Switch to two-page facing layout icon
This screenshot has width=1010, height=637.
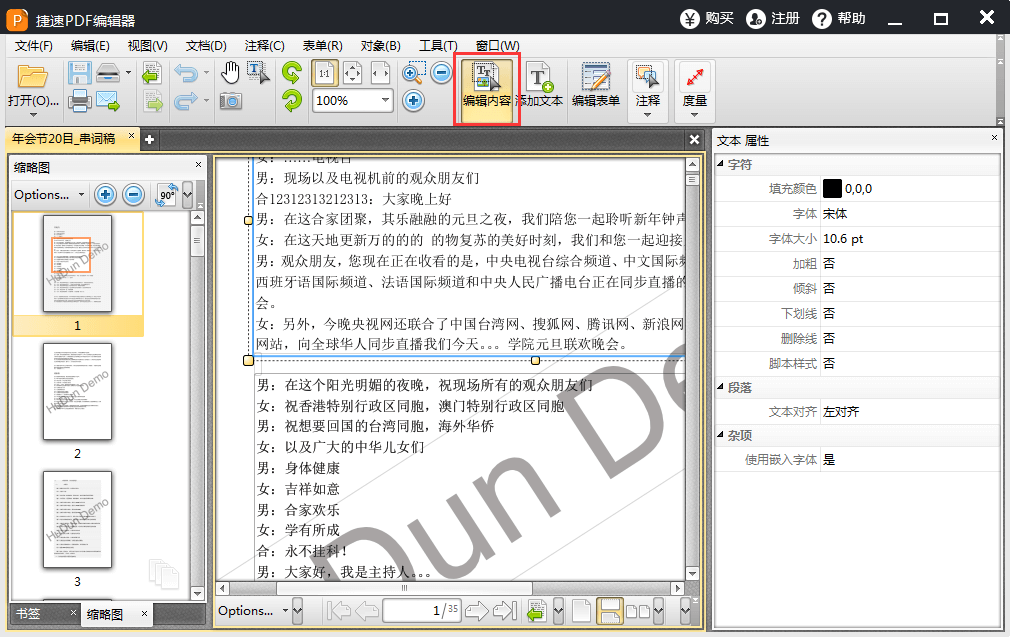point(638,611)
